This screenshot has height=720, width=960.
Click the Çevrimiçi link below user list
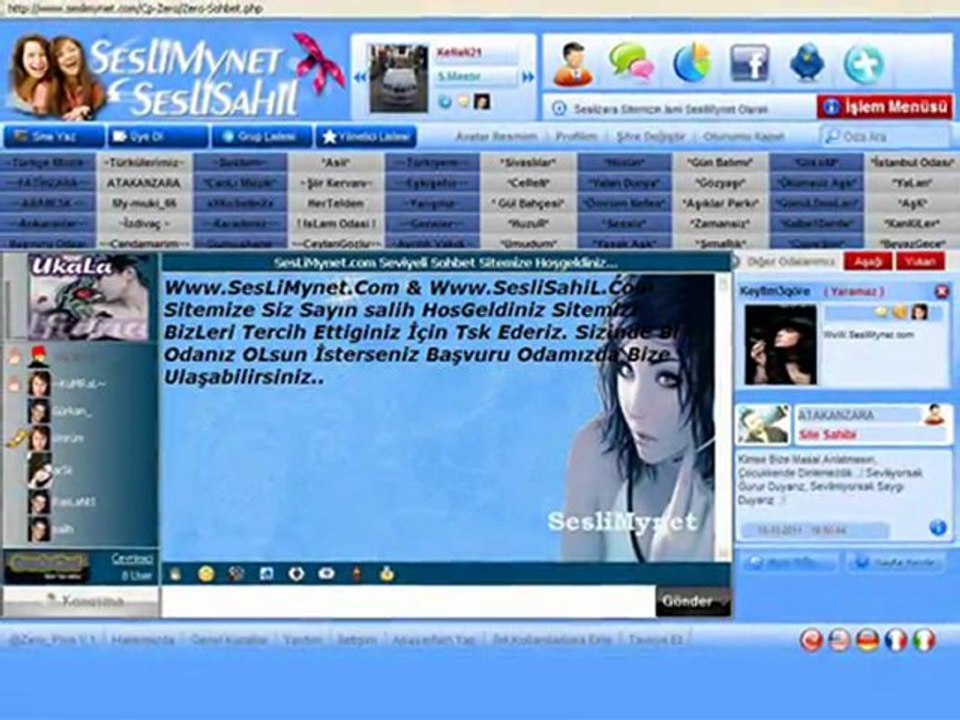[x=132, y=558]
